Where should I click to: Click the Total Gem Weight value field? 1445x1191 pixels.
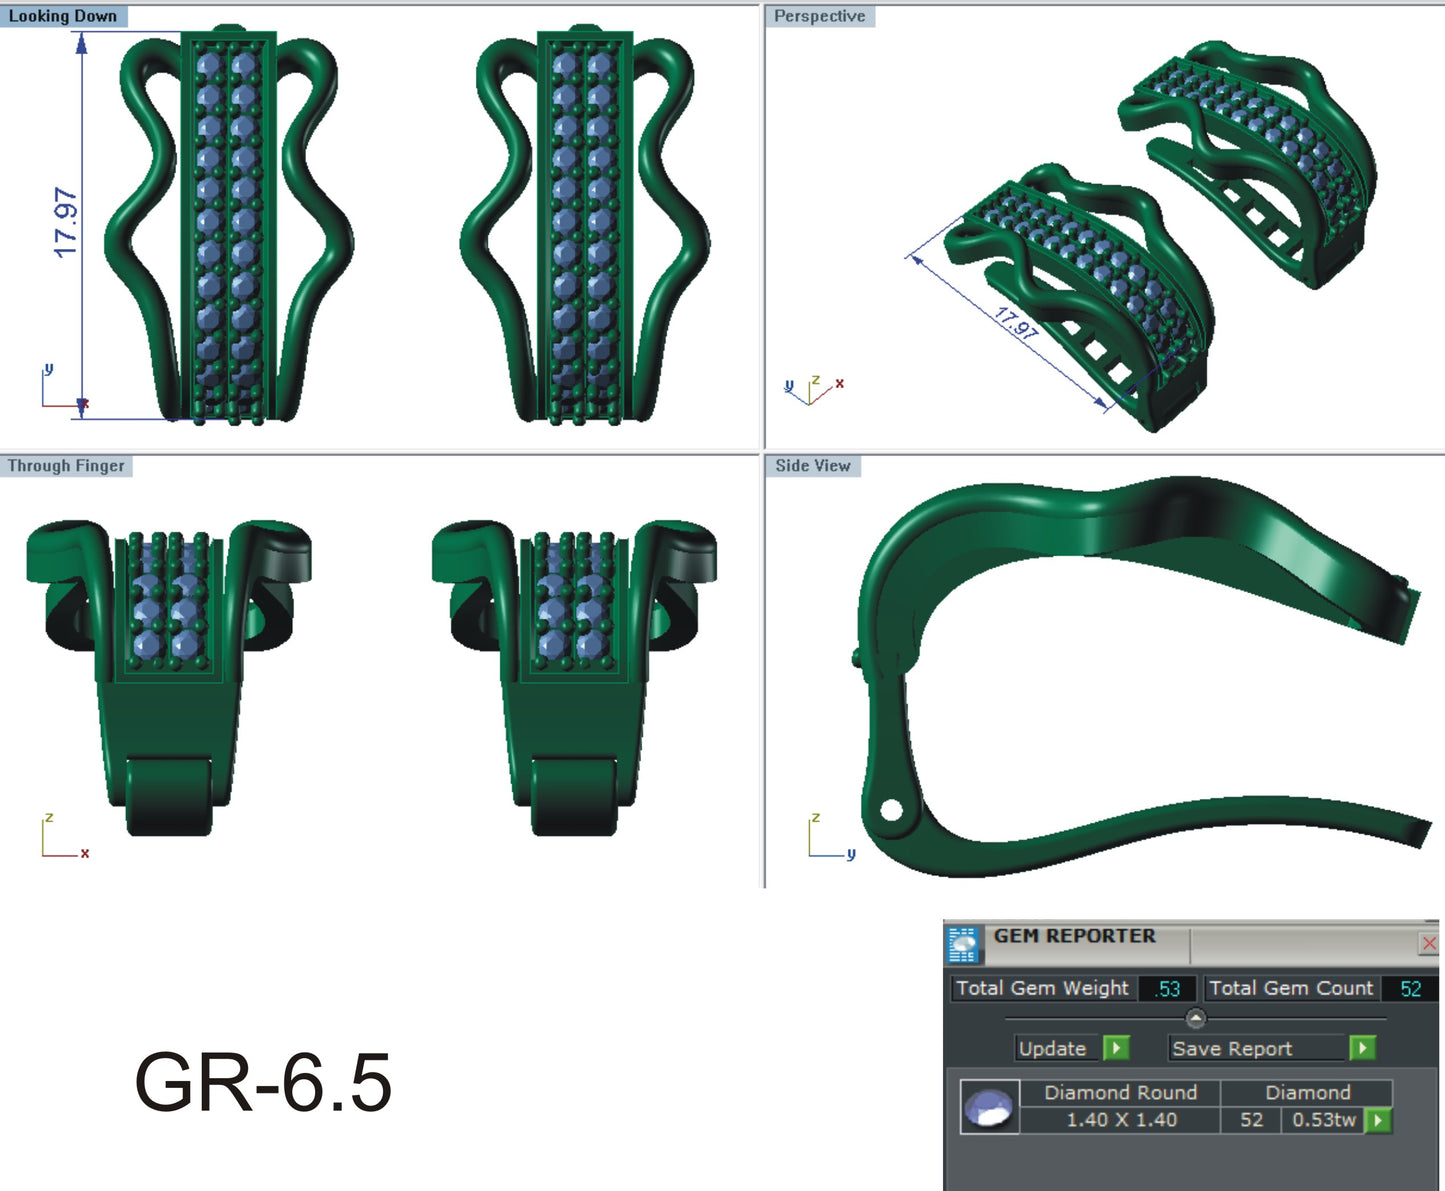[x=1167, y=988]
